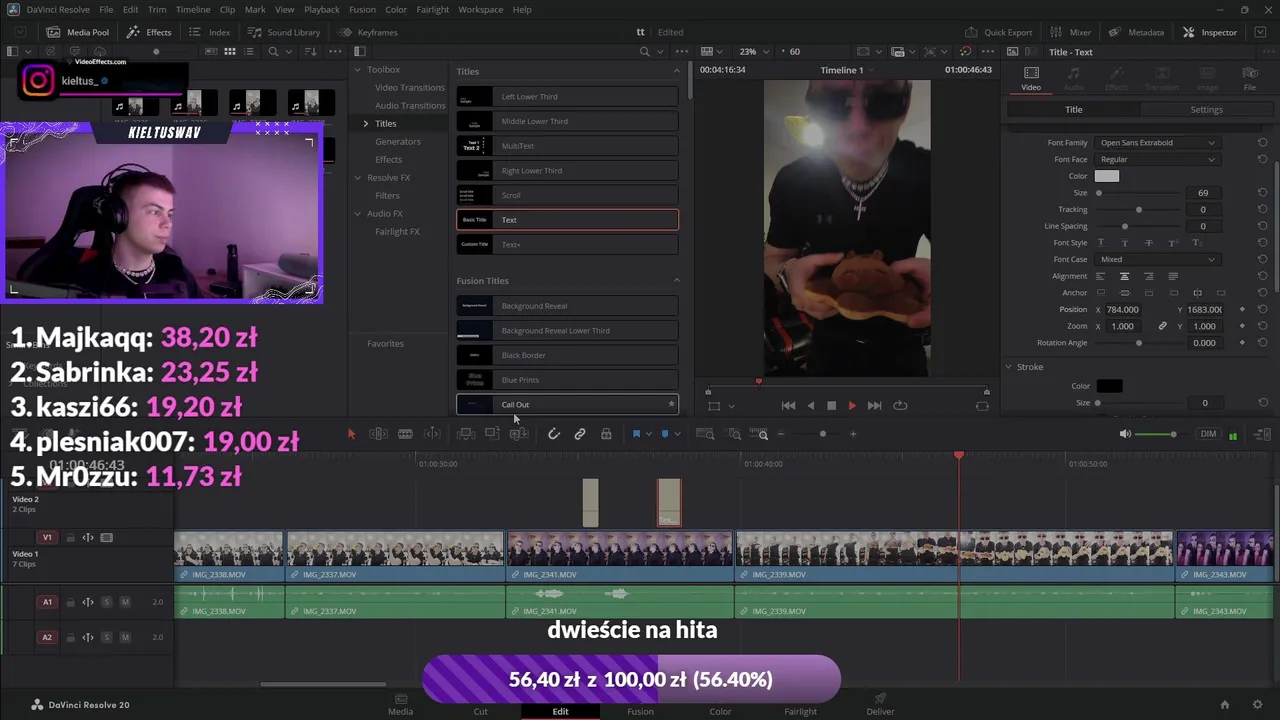Collapse the Toolbox tree

point(358,70)
